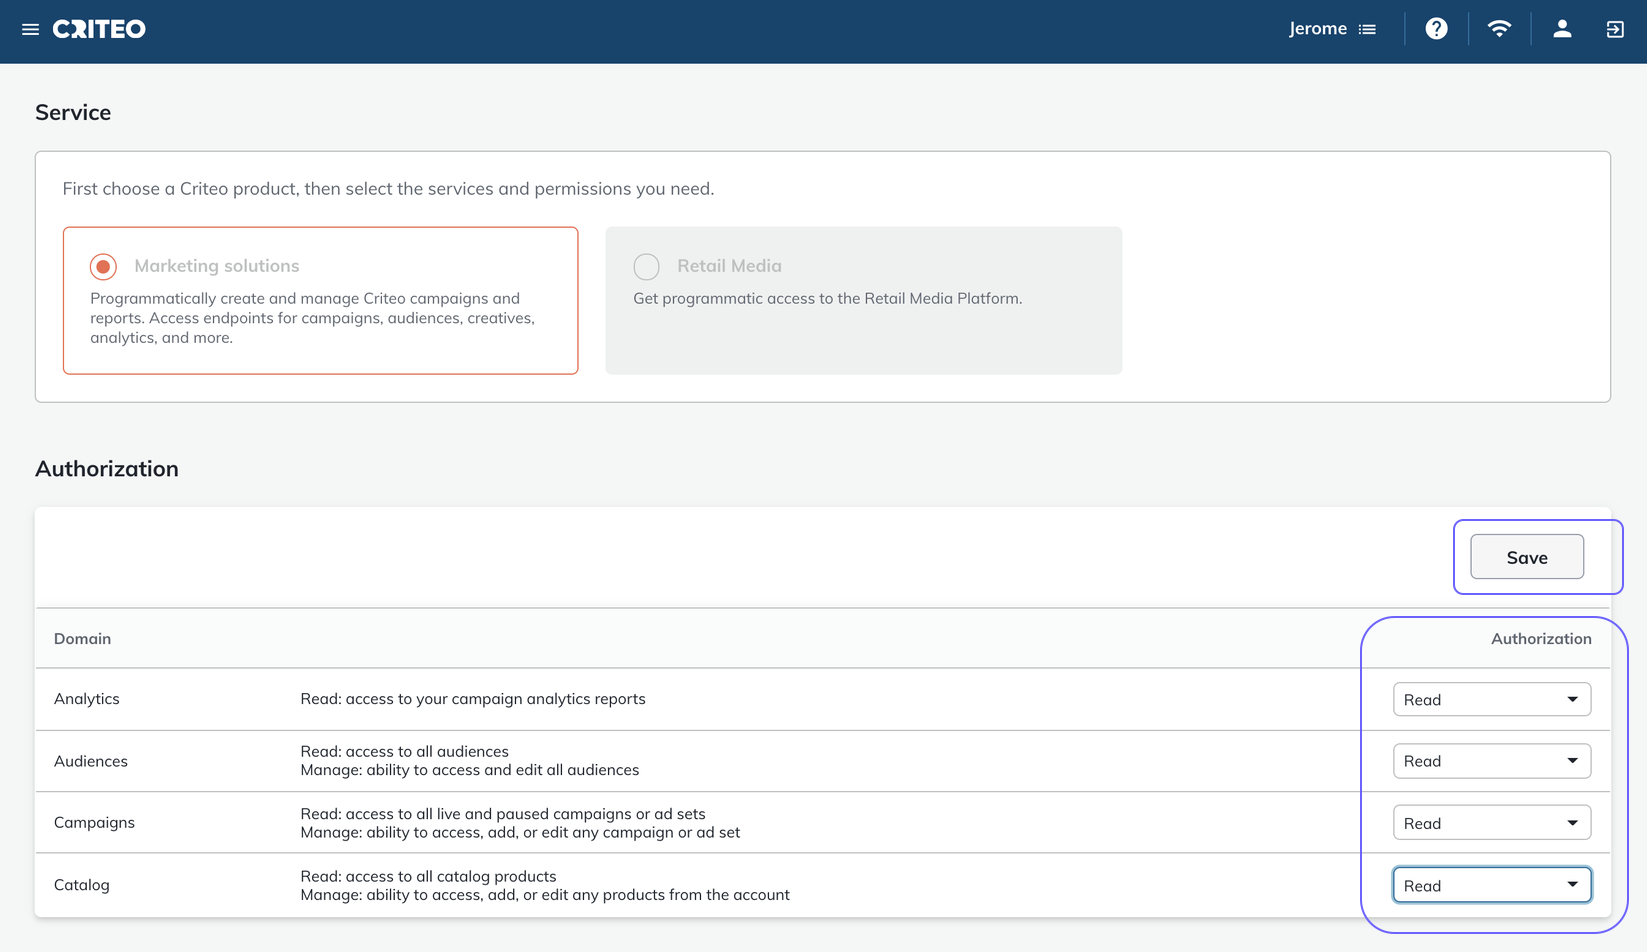The height and width of the screenshot is (952, 1648).
Task: Click the Save button
Action: (x=1527, y=557)
